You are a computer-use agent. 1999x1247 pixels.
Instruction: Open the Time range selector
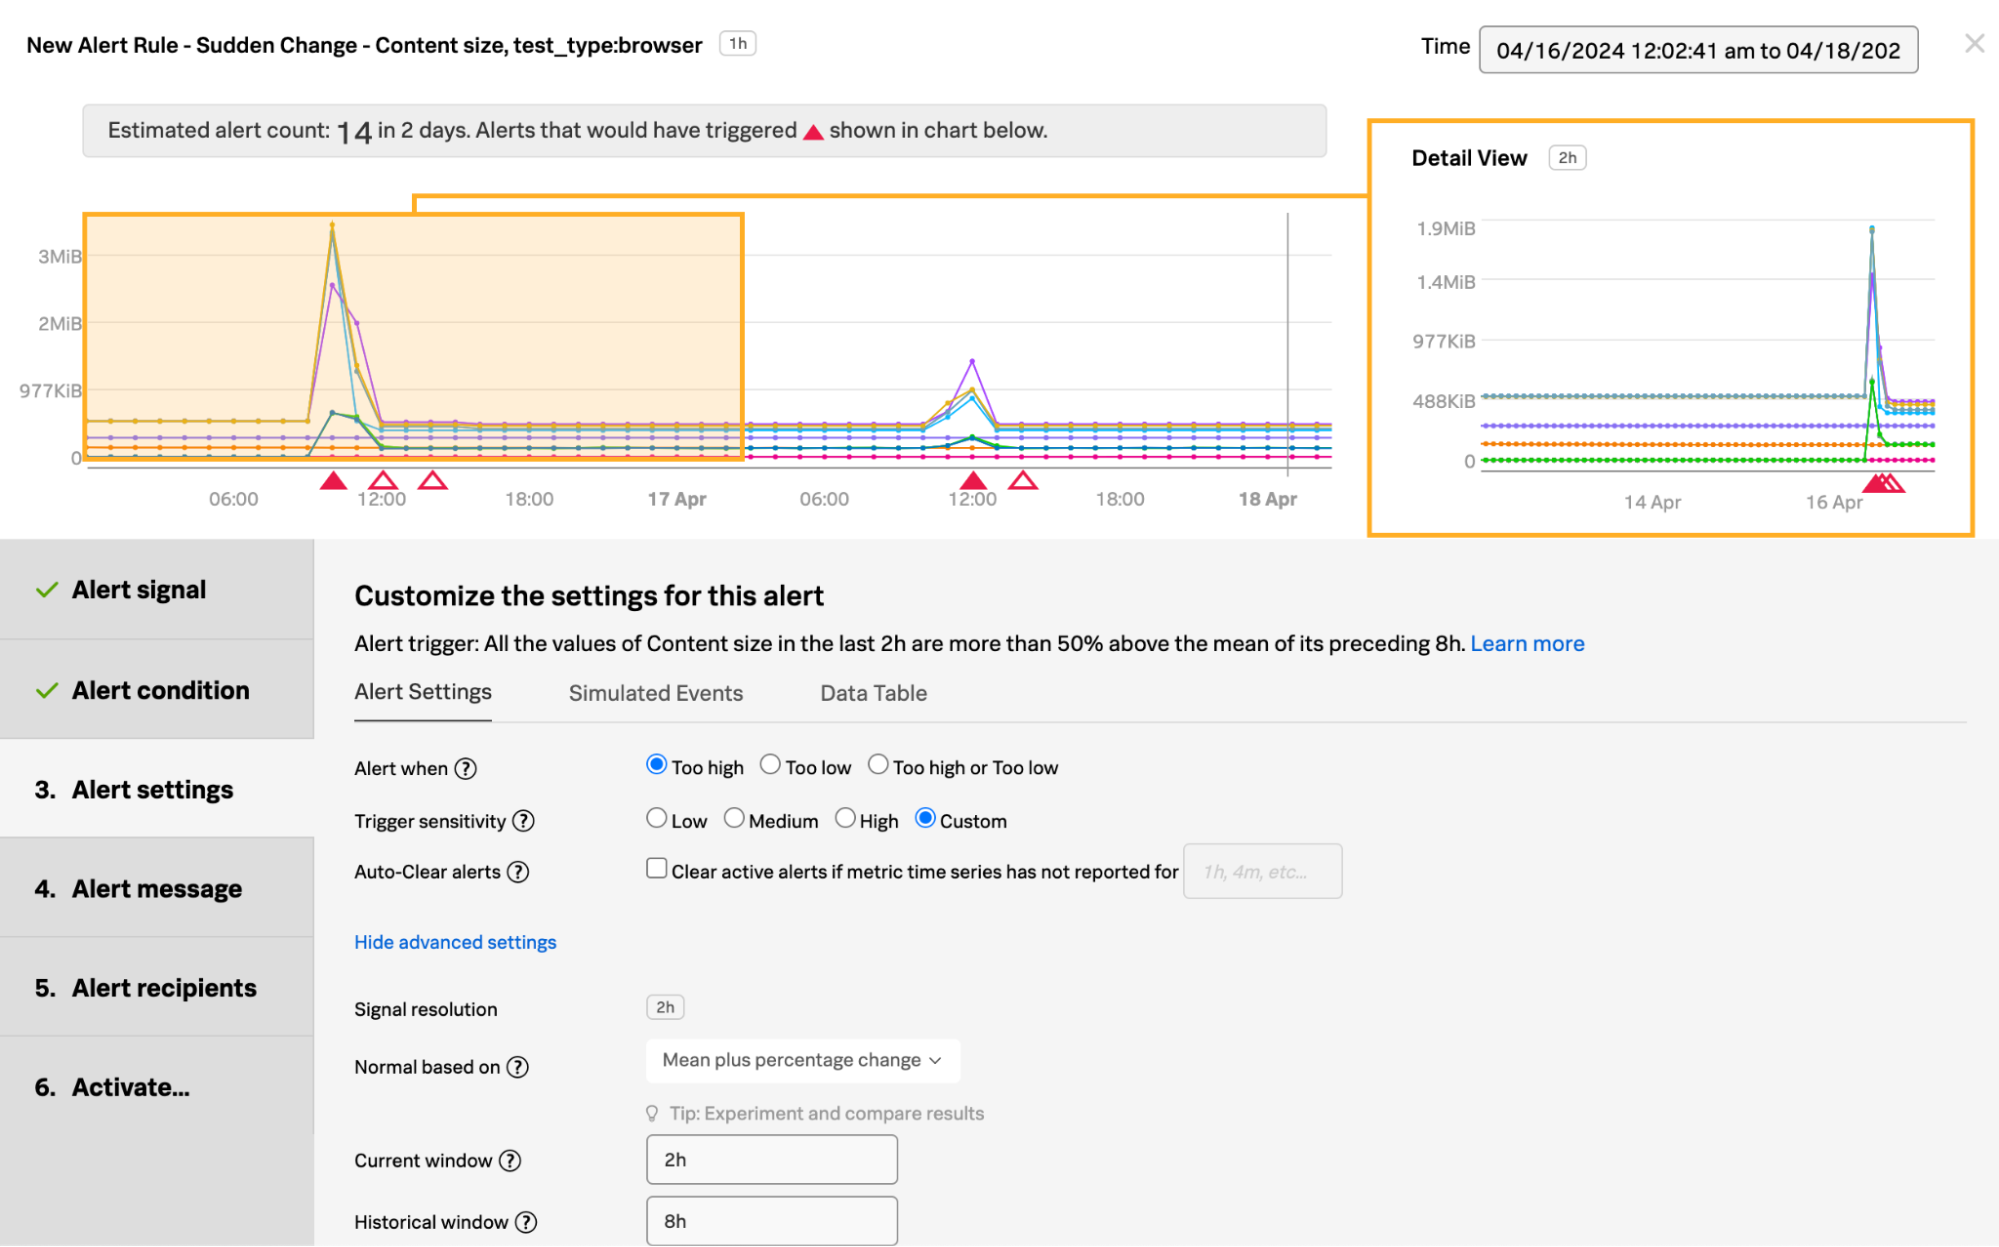coord(1698,50)
